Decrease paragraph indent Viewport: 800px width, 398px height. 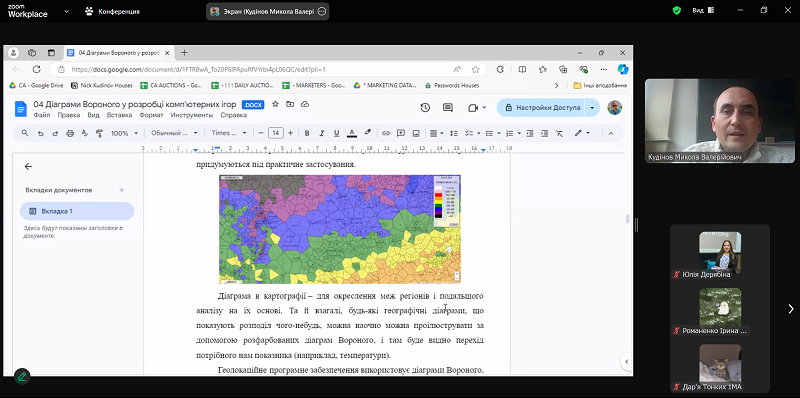[x=530, y=133]
